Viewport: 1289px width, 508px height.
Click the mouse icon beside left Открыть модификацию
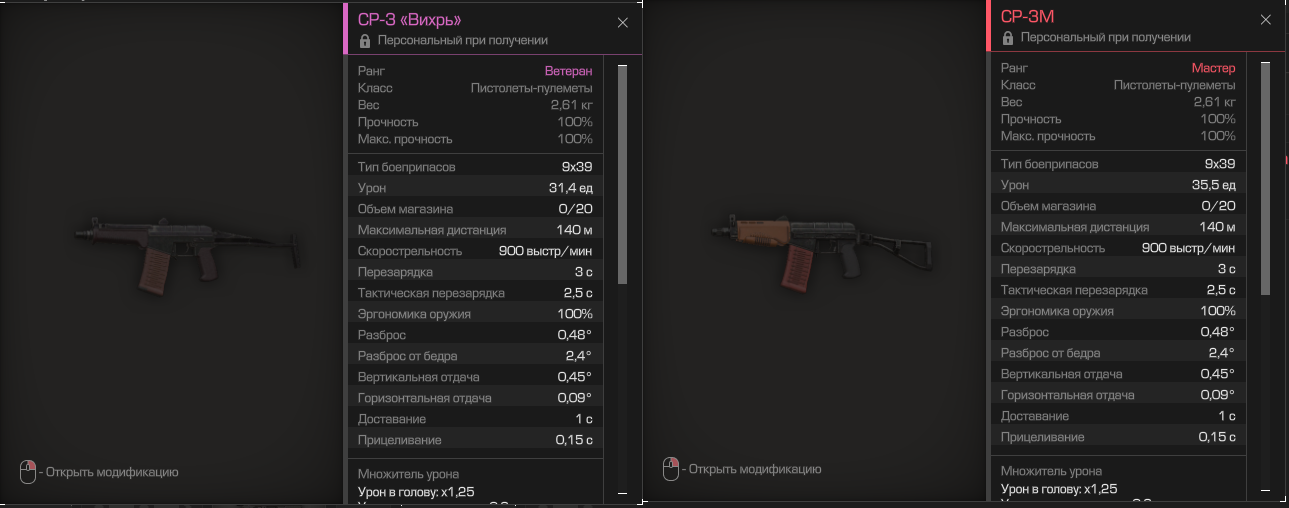click(27, 471)
